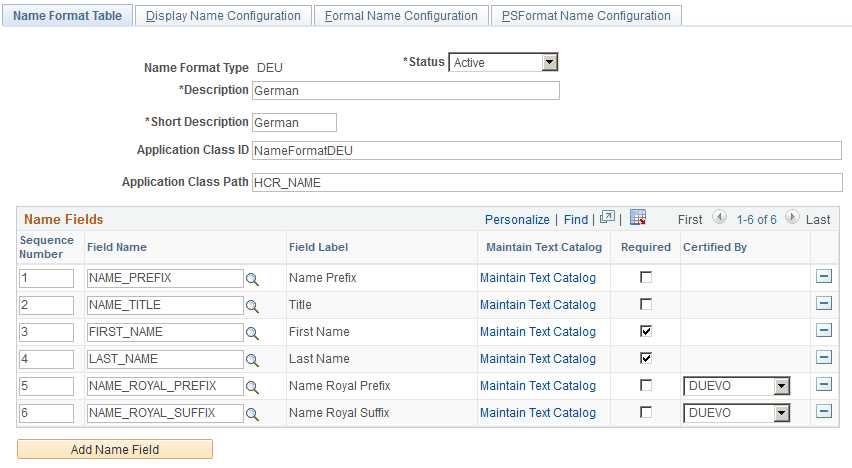Open grid in new window icon

pyautogui.click(x=607, y=217)
